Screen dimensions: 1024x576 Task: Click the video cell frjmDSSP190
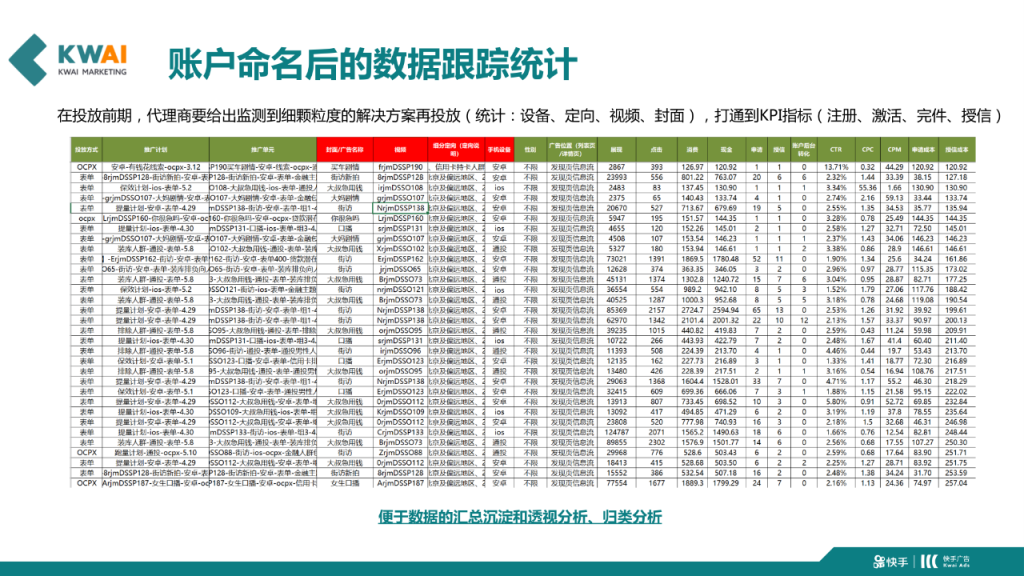[x=400, y=167]
